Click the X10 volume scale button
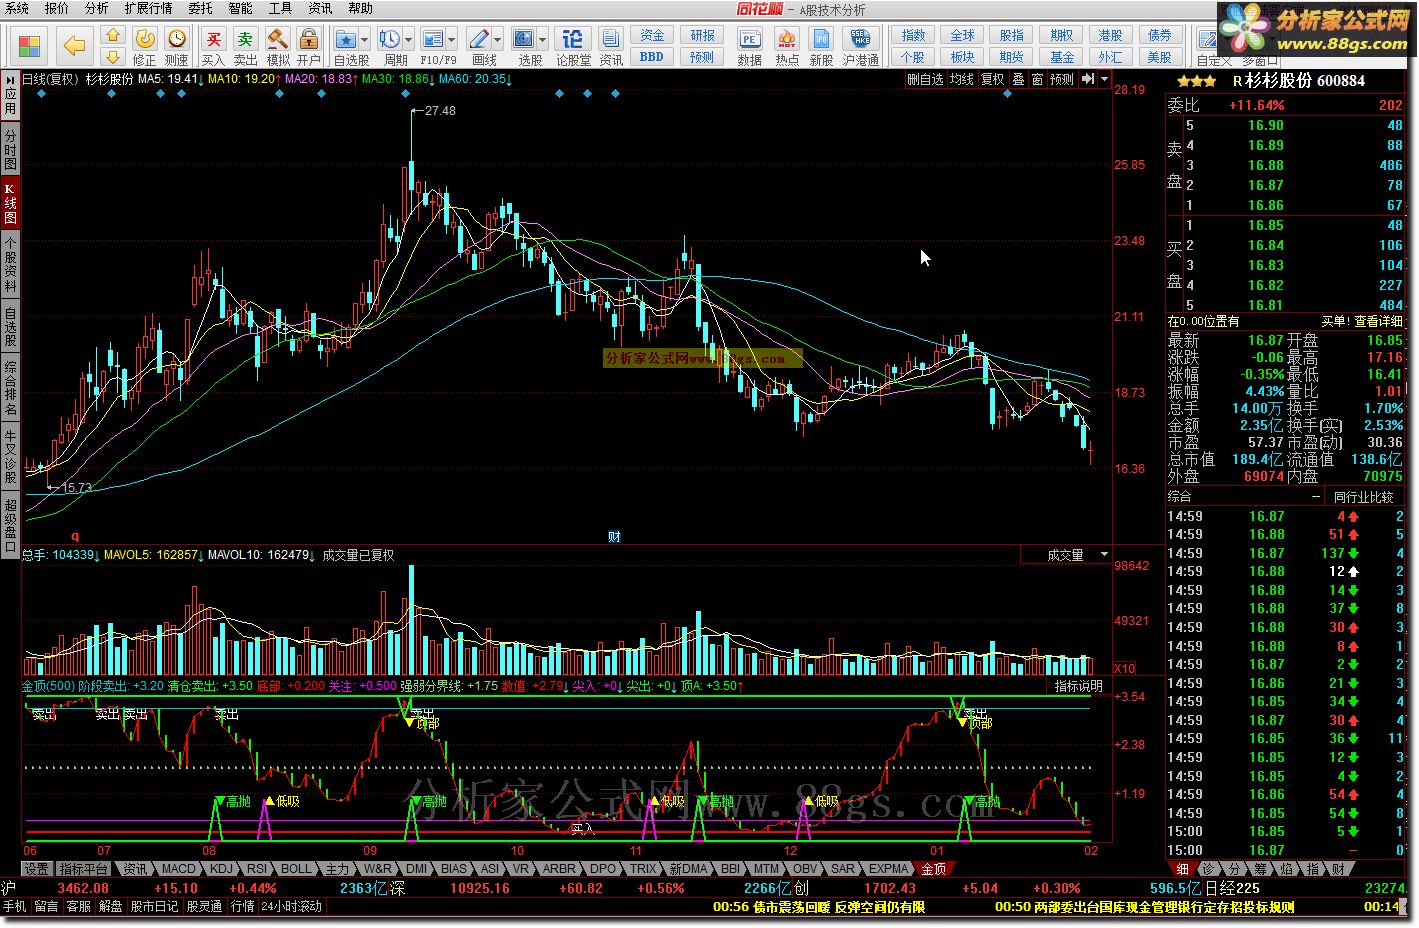This screenshot has height=928, width=1419. pos(1124,668)
